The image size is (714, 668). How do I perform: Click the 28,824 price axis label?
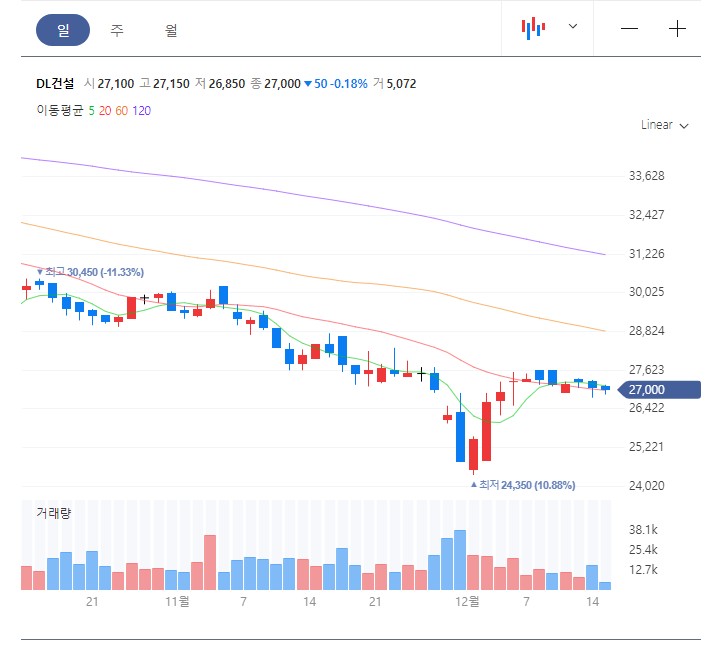tap(647, 331)
